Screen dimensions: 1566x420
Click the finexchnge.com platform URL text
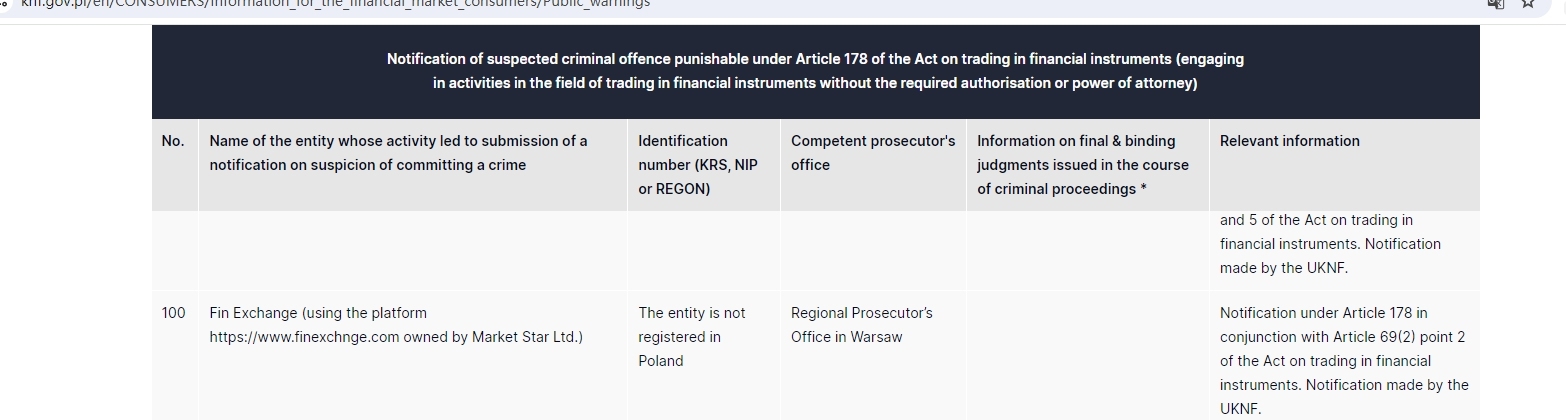[305, 337]
